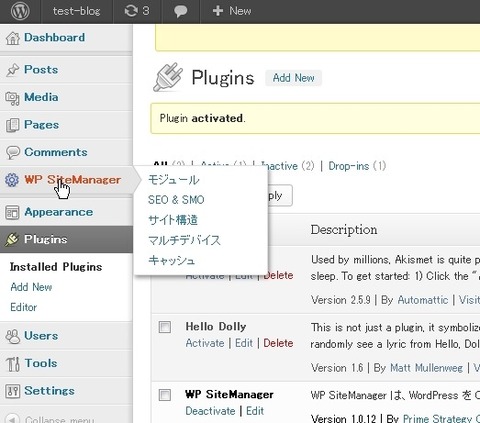
Task: Click Add New button beside Plugins heading
Action: pyautogui.click(x=293, y=78)
